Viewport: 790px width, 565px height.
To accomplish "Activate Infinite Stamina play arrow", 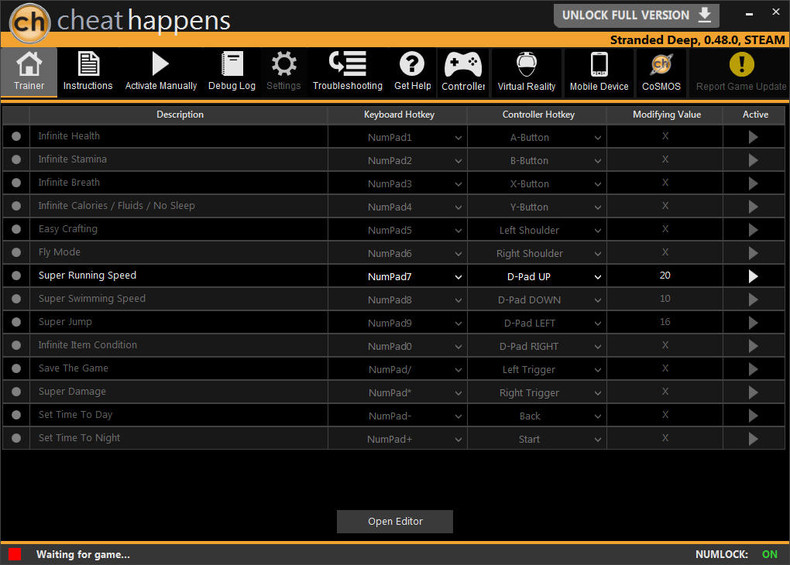I will click(753, 160).
